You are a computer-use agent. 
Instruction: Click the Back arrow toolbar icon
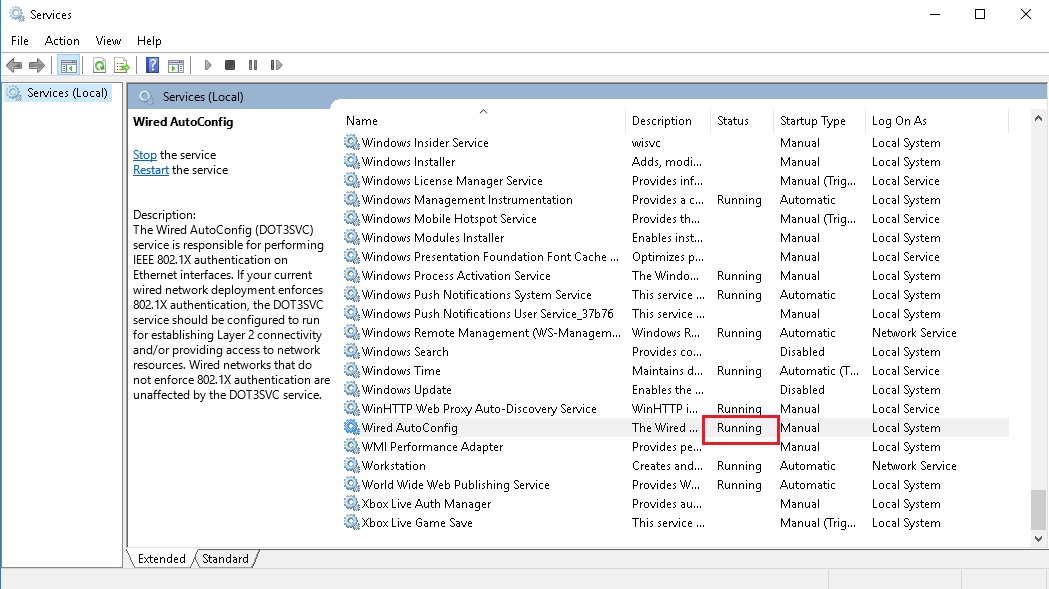tap(14, 65)
